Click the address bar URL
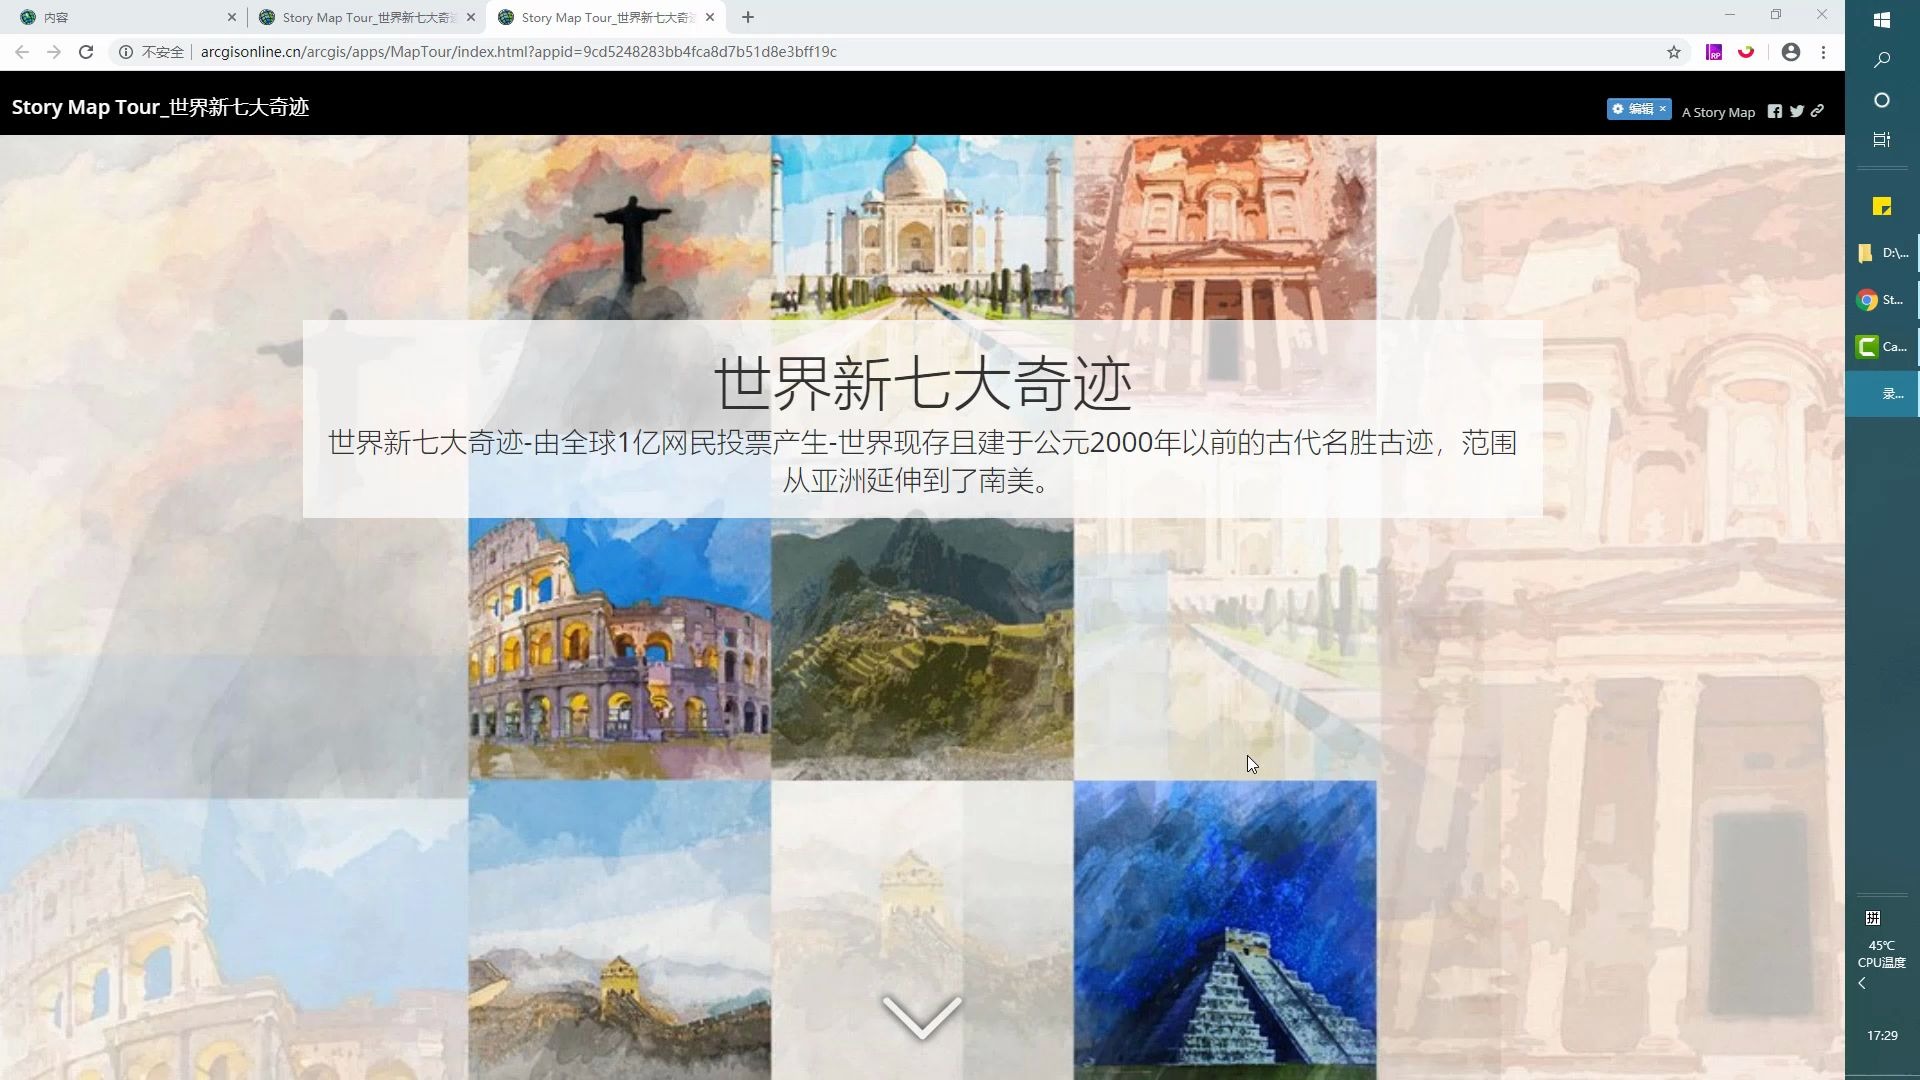 [519, 52]
